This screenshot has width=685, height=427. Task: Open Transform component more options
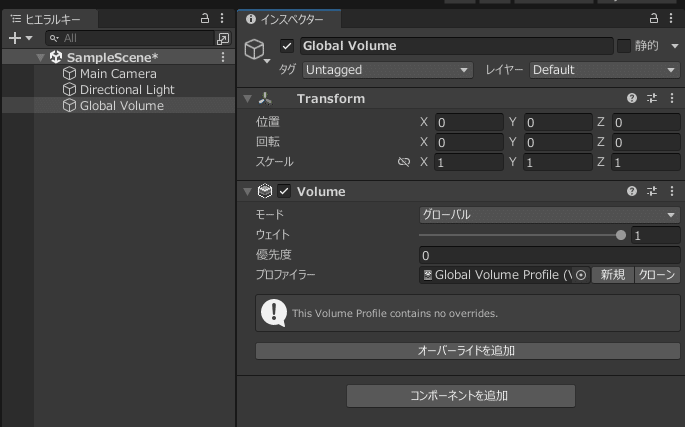pyautogui.click(x=672, y=98)
